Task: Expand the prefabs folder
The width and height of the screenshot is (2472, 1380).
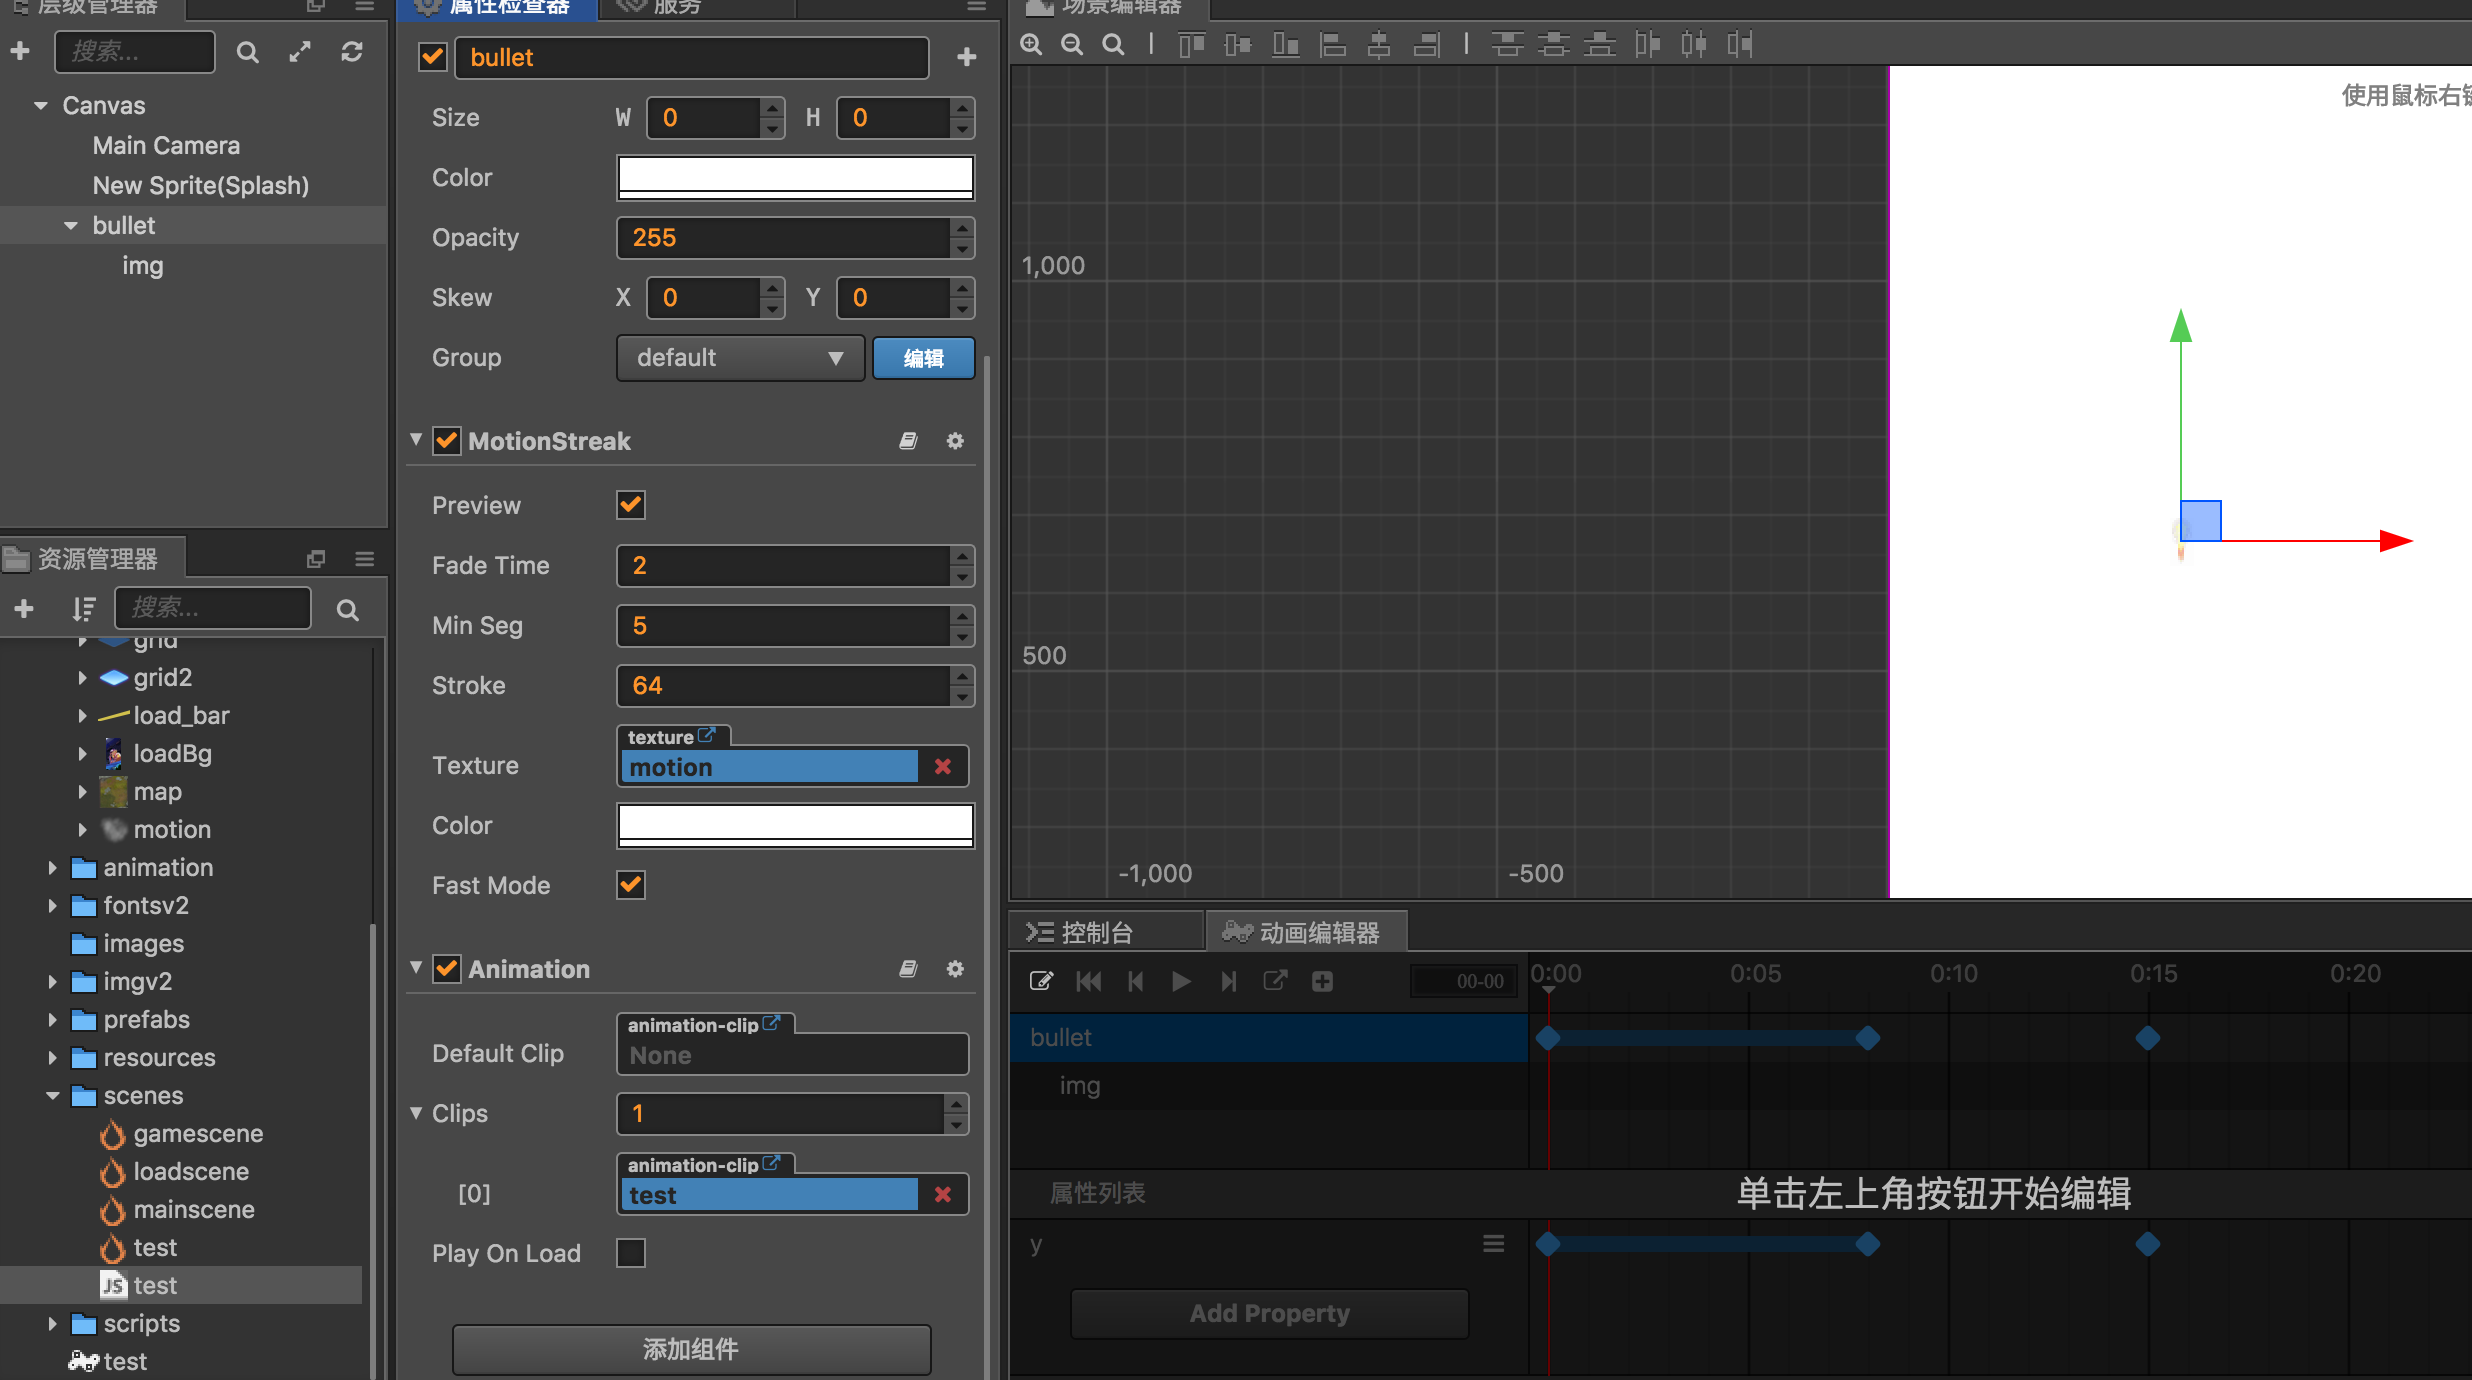Action: click(x=53, y=1020)
